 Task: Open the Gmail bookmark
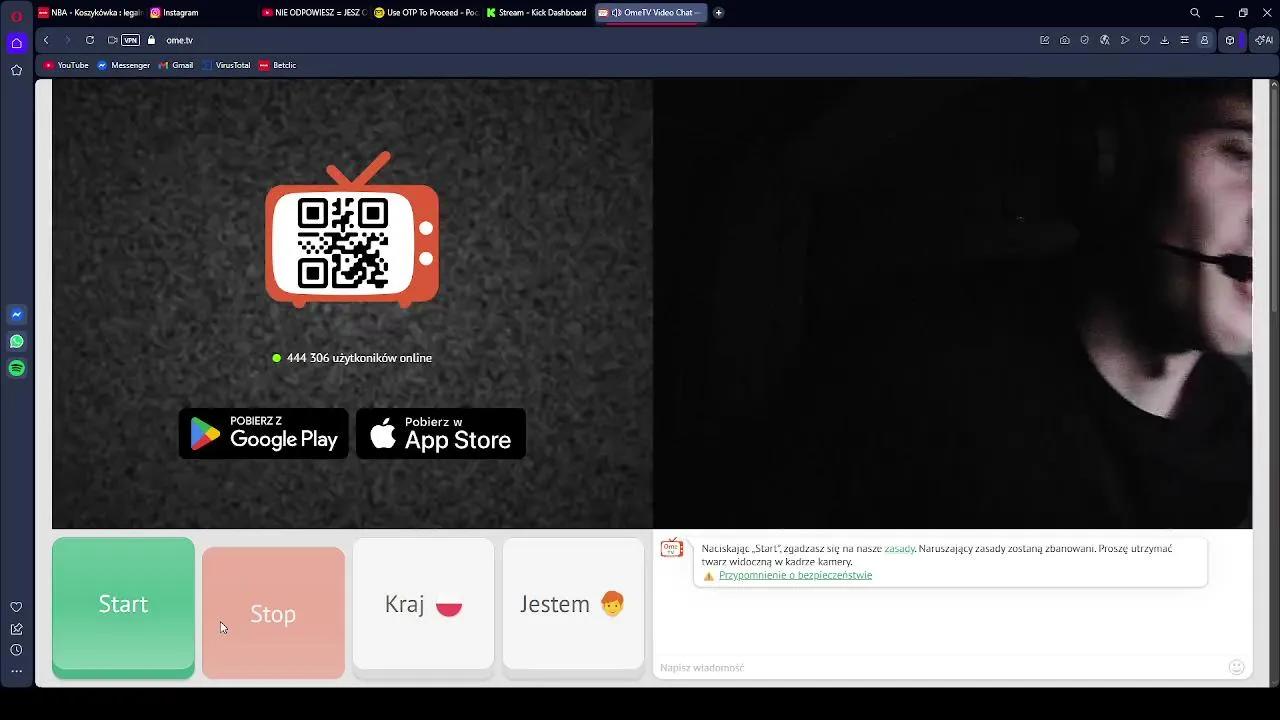[x=176, y=65]
